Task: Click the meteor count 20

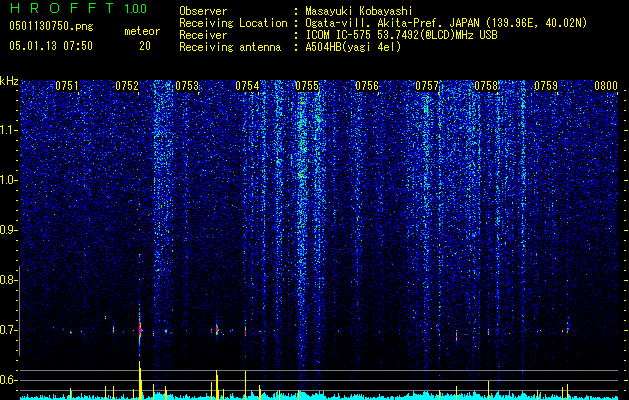Action: pyautogui.click(x=145, y=46)
